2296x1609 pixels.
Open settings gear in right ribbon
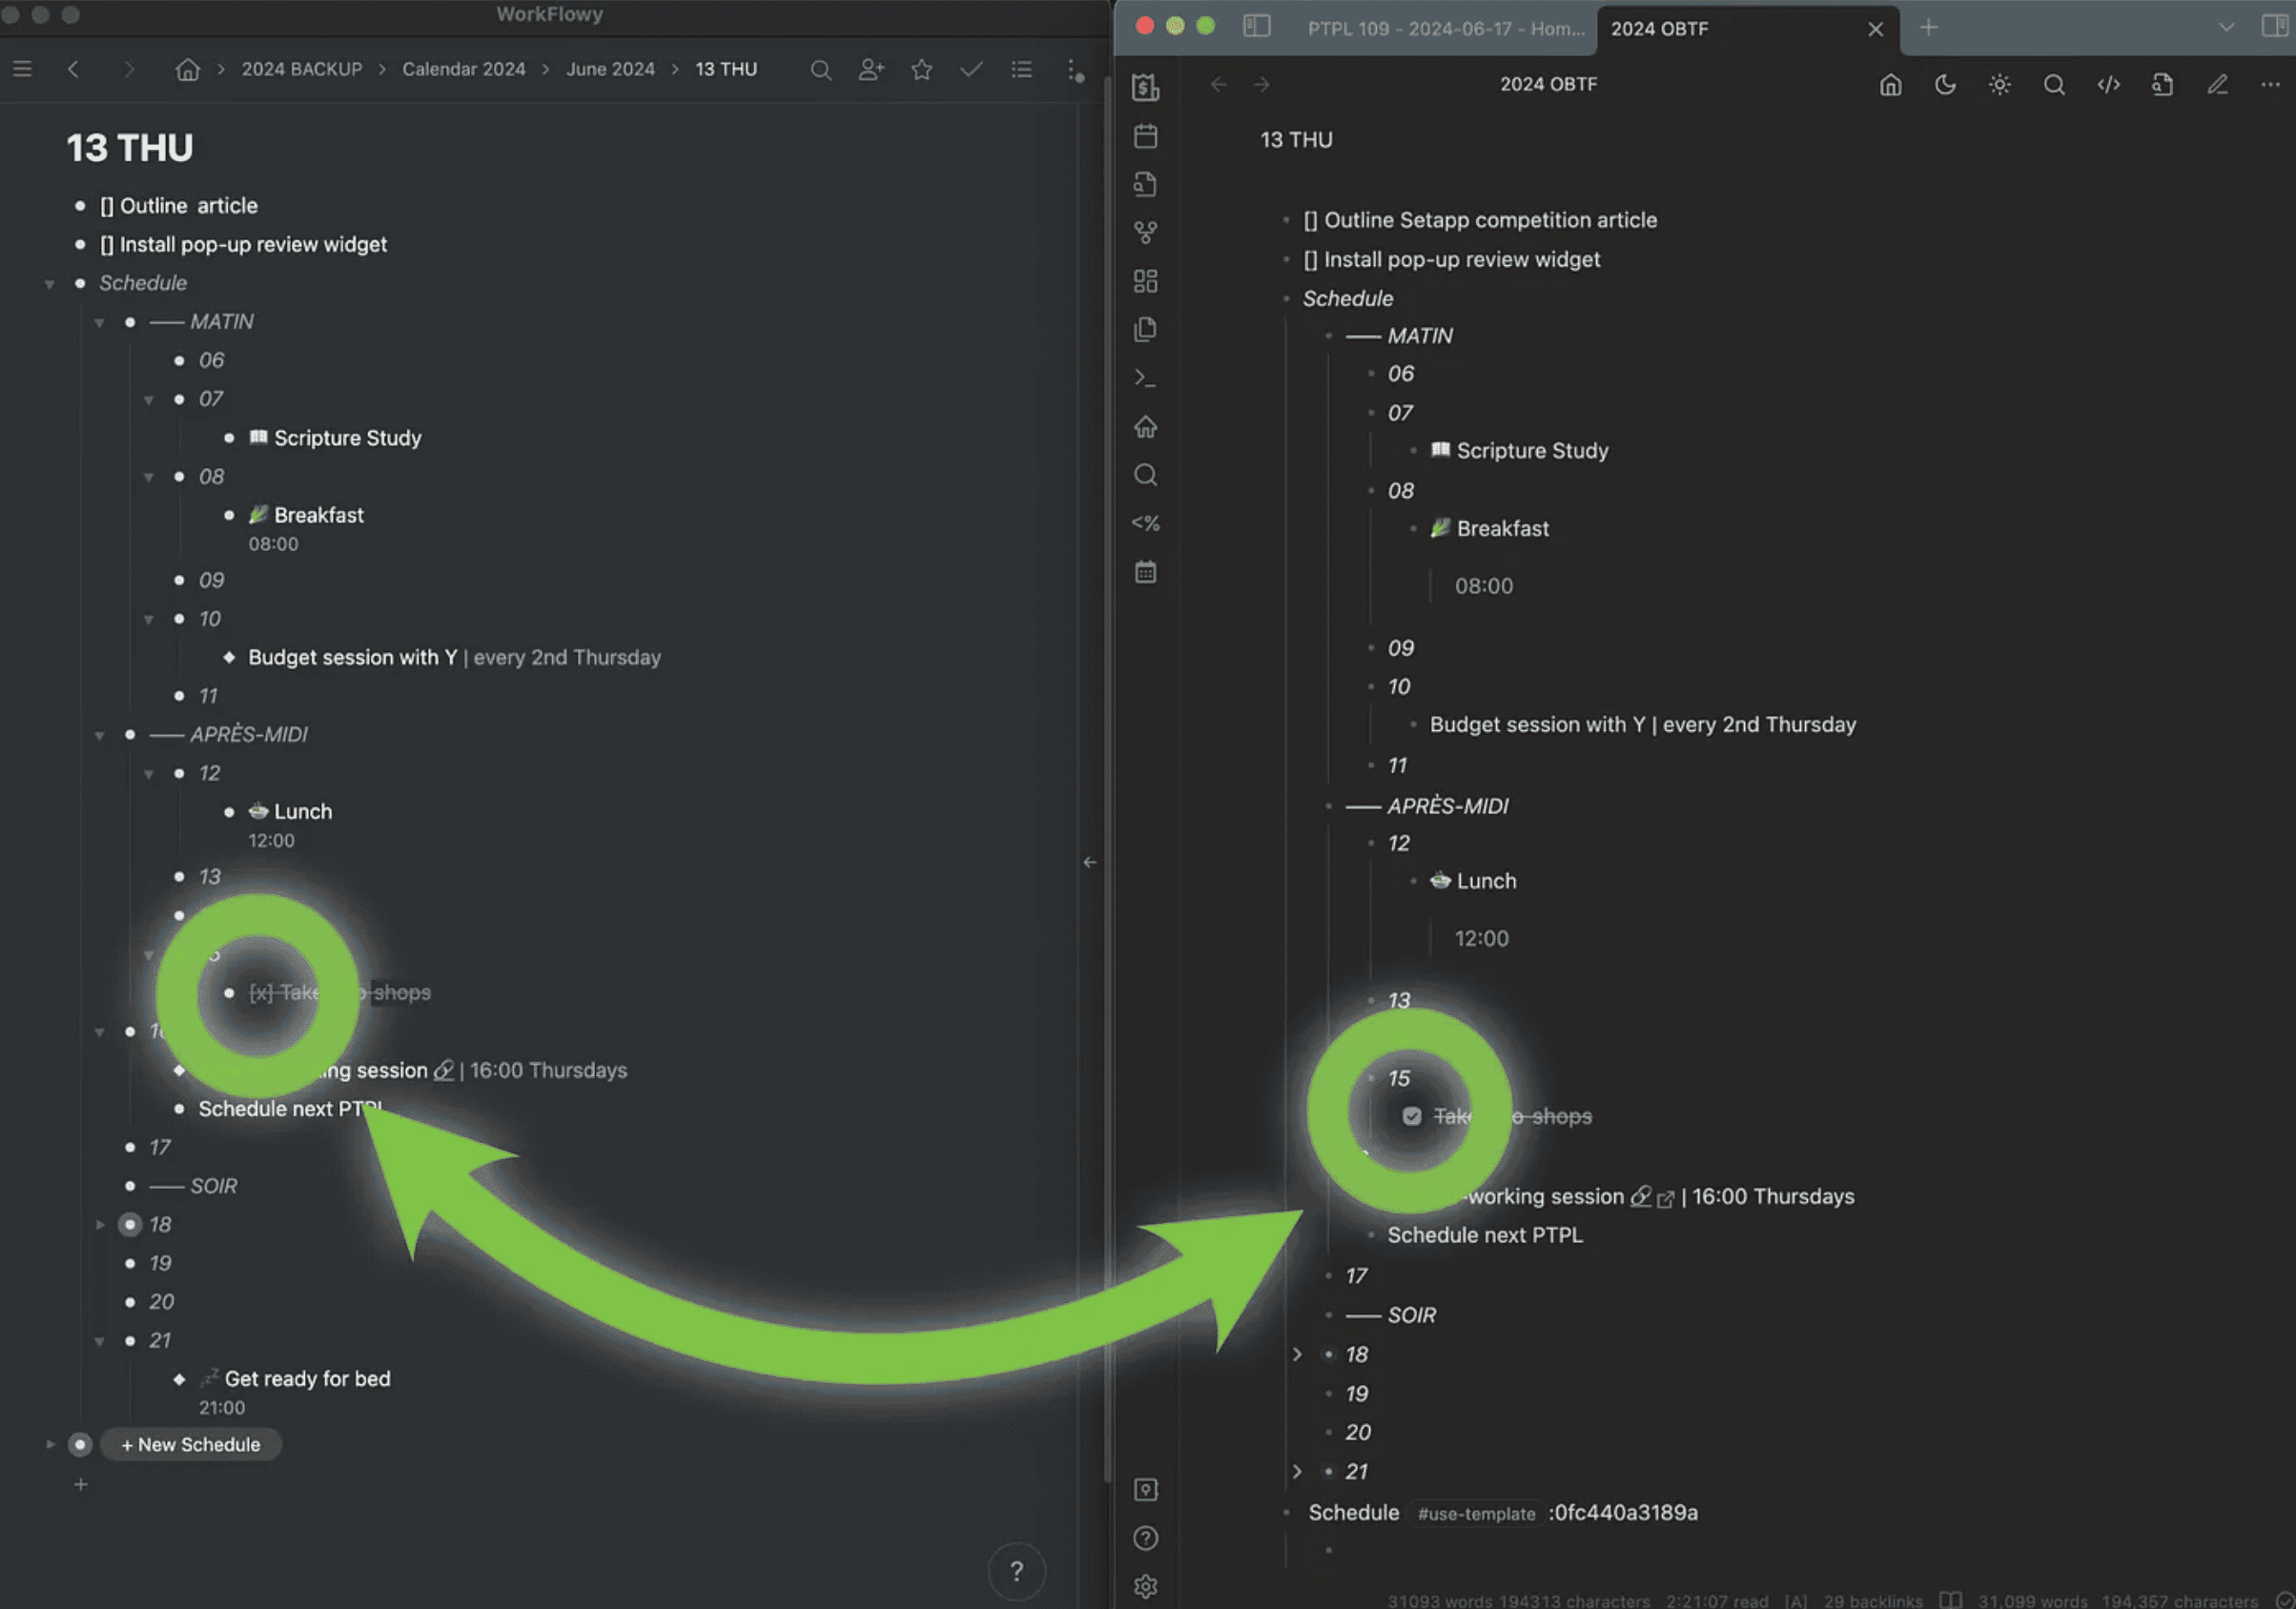(x=1145, y=1586)
